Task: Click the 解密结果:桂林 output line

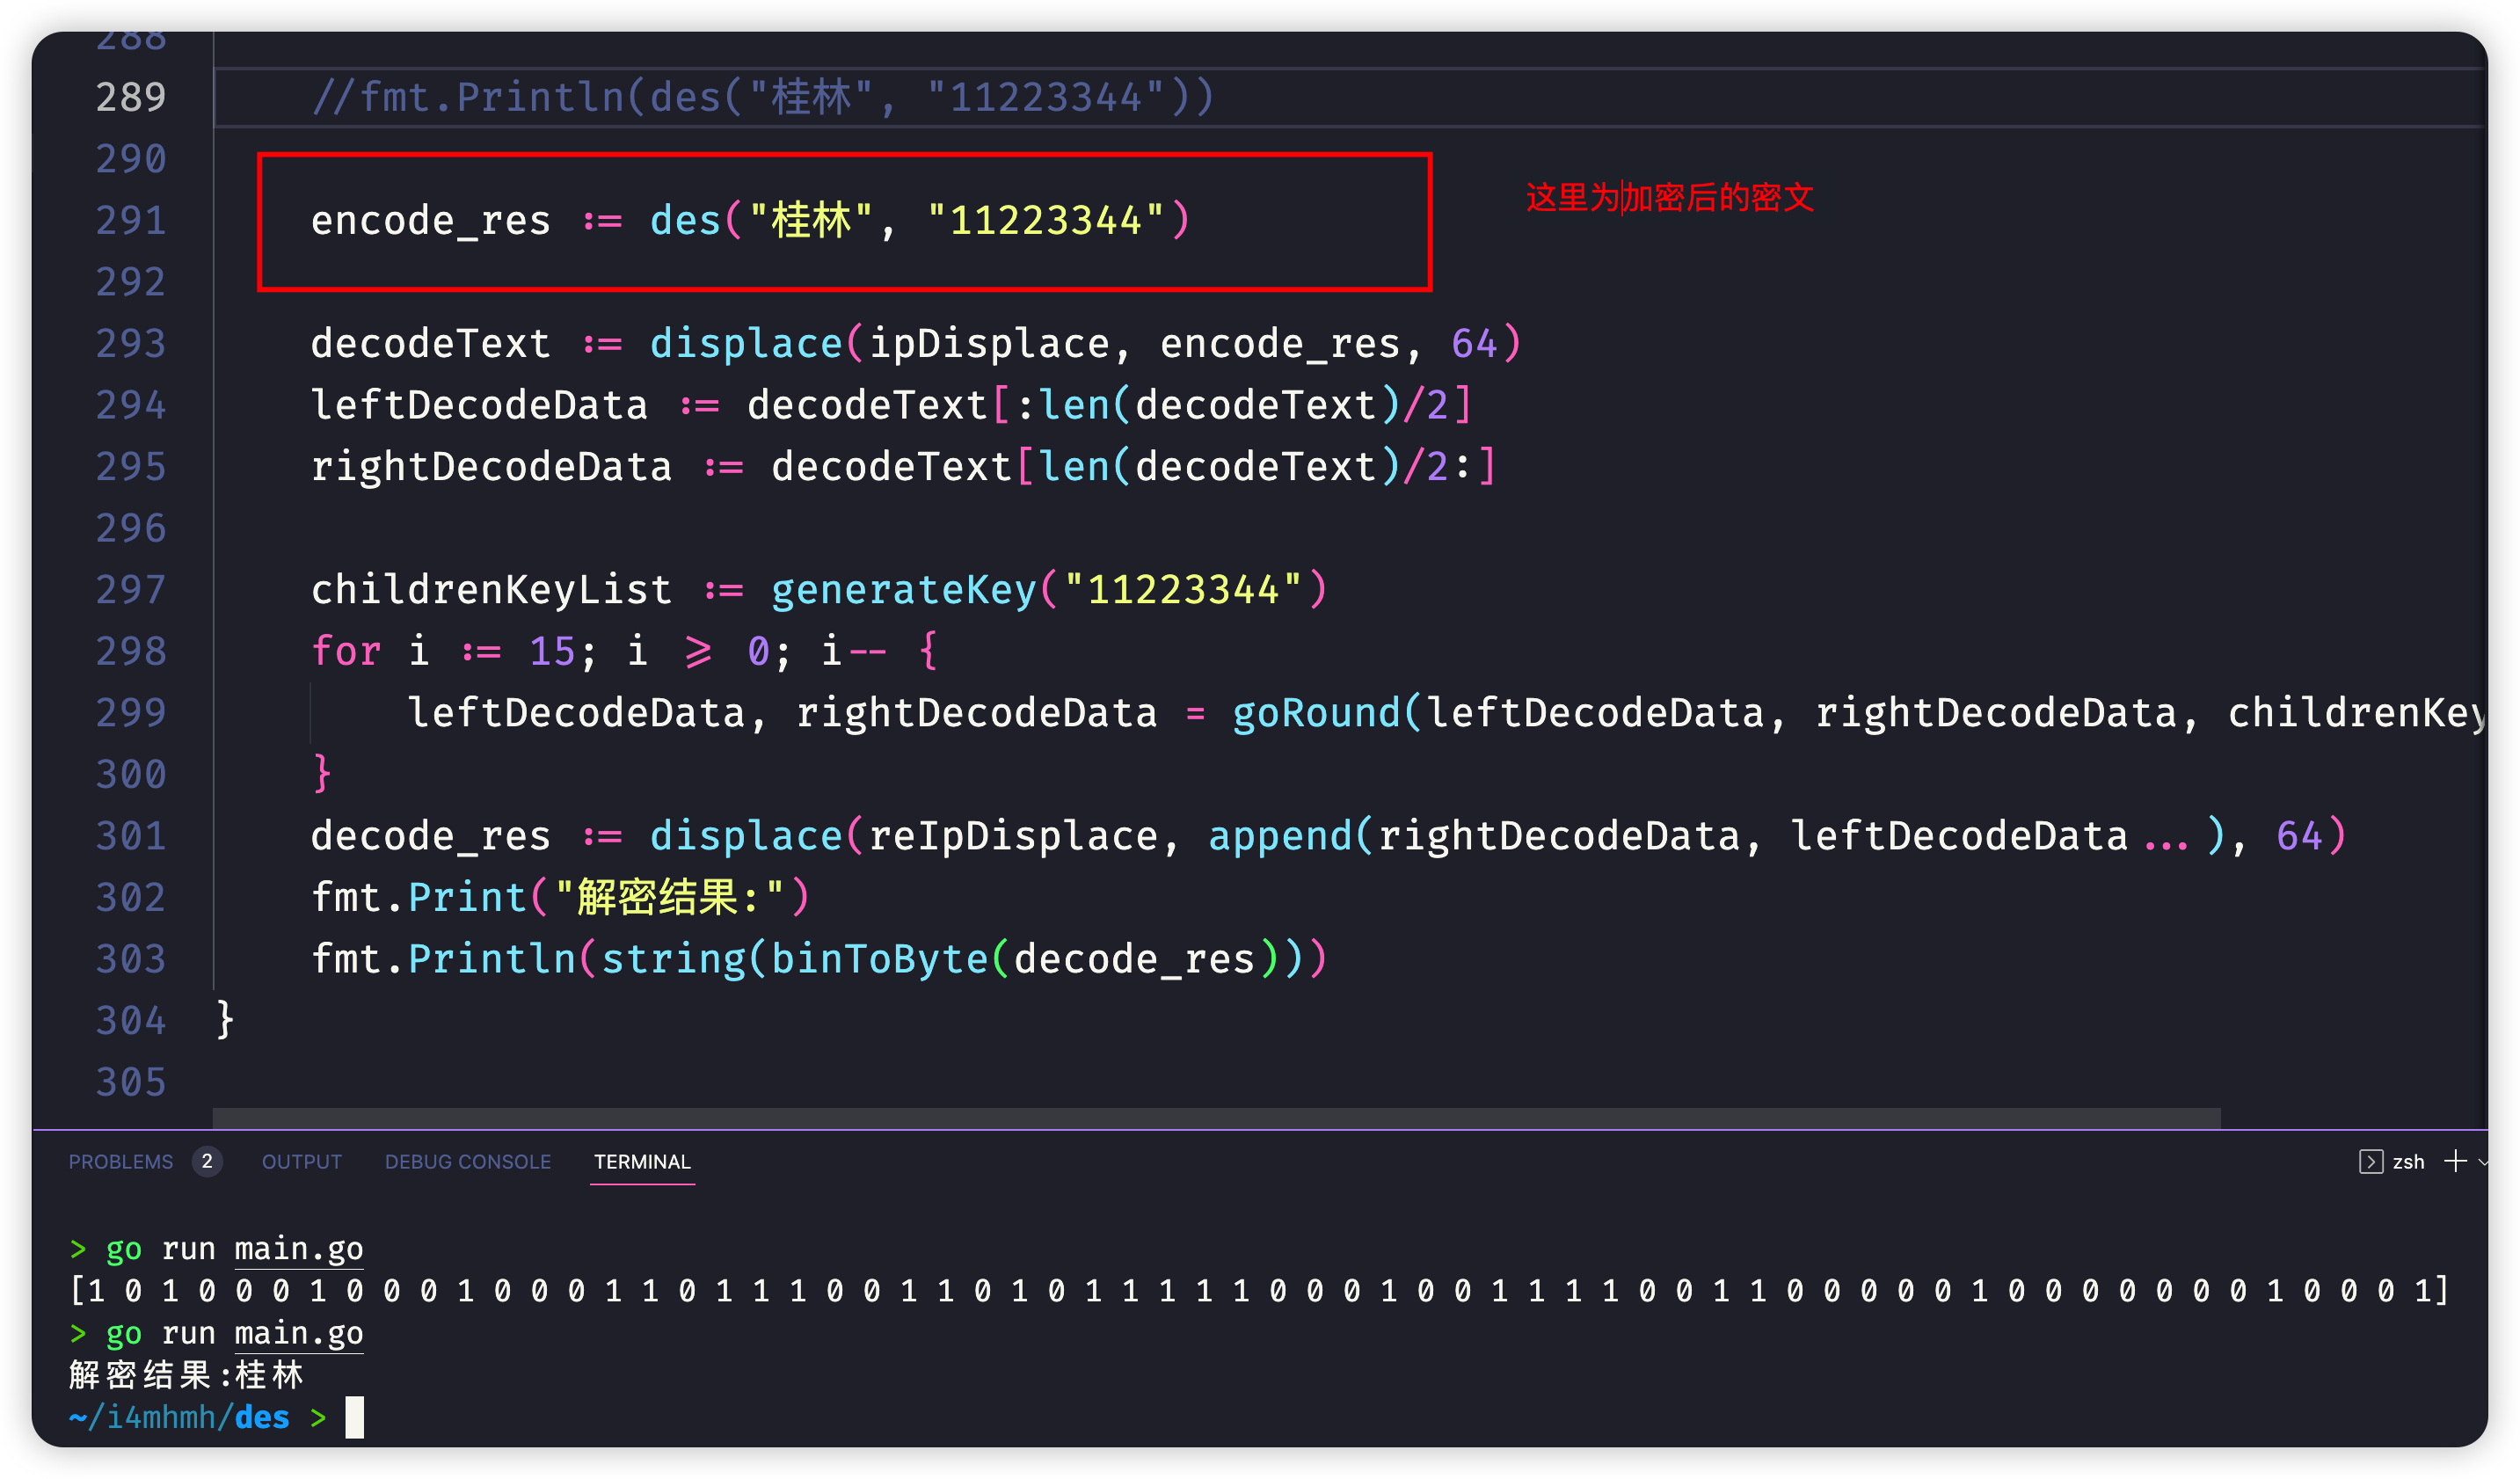Action: pyautogui.click(x=186, y=1375)
